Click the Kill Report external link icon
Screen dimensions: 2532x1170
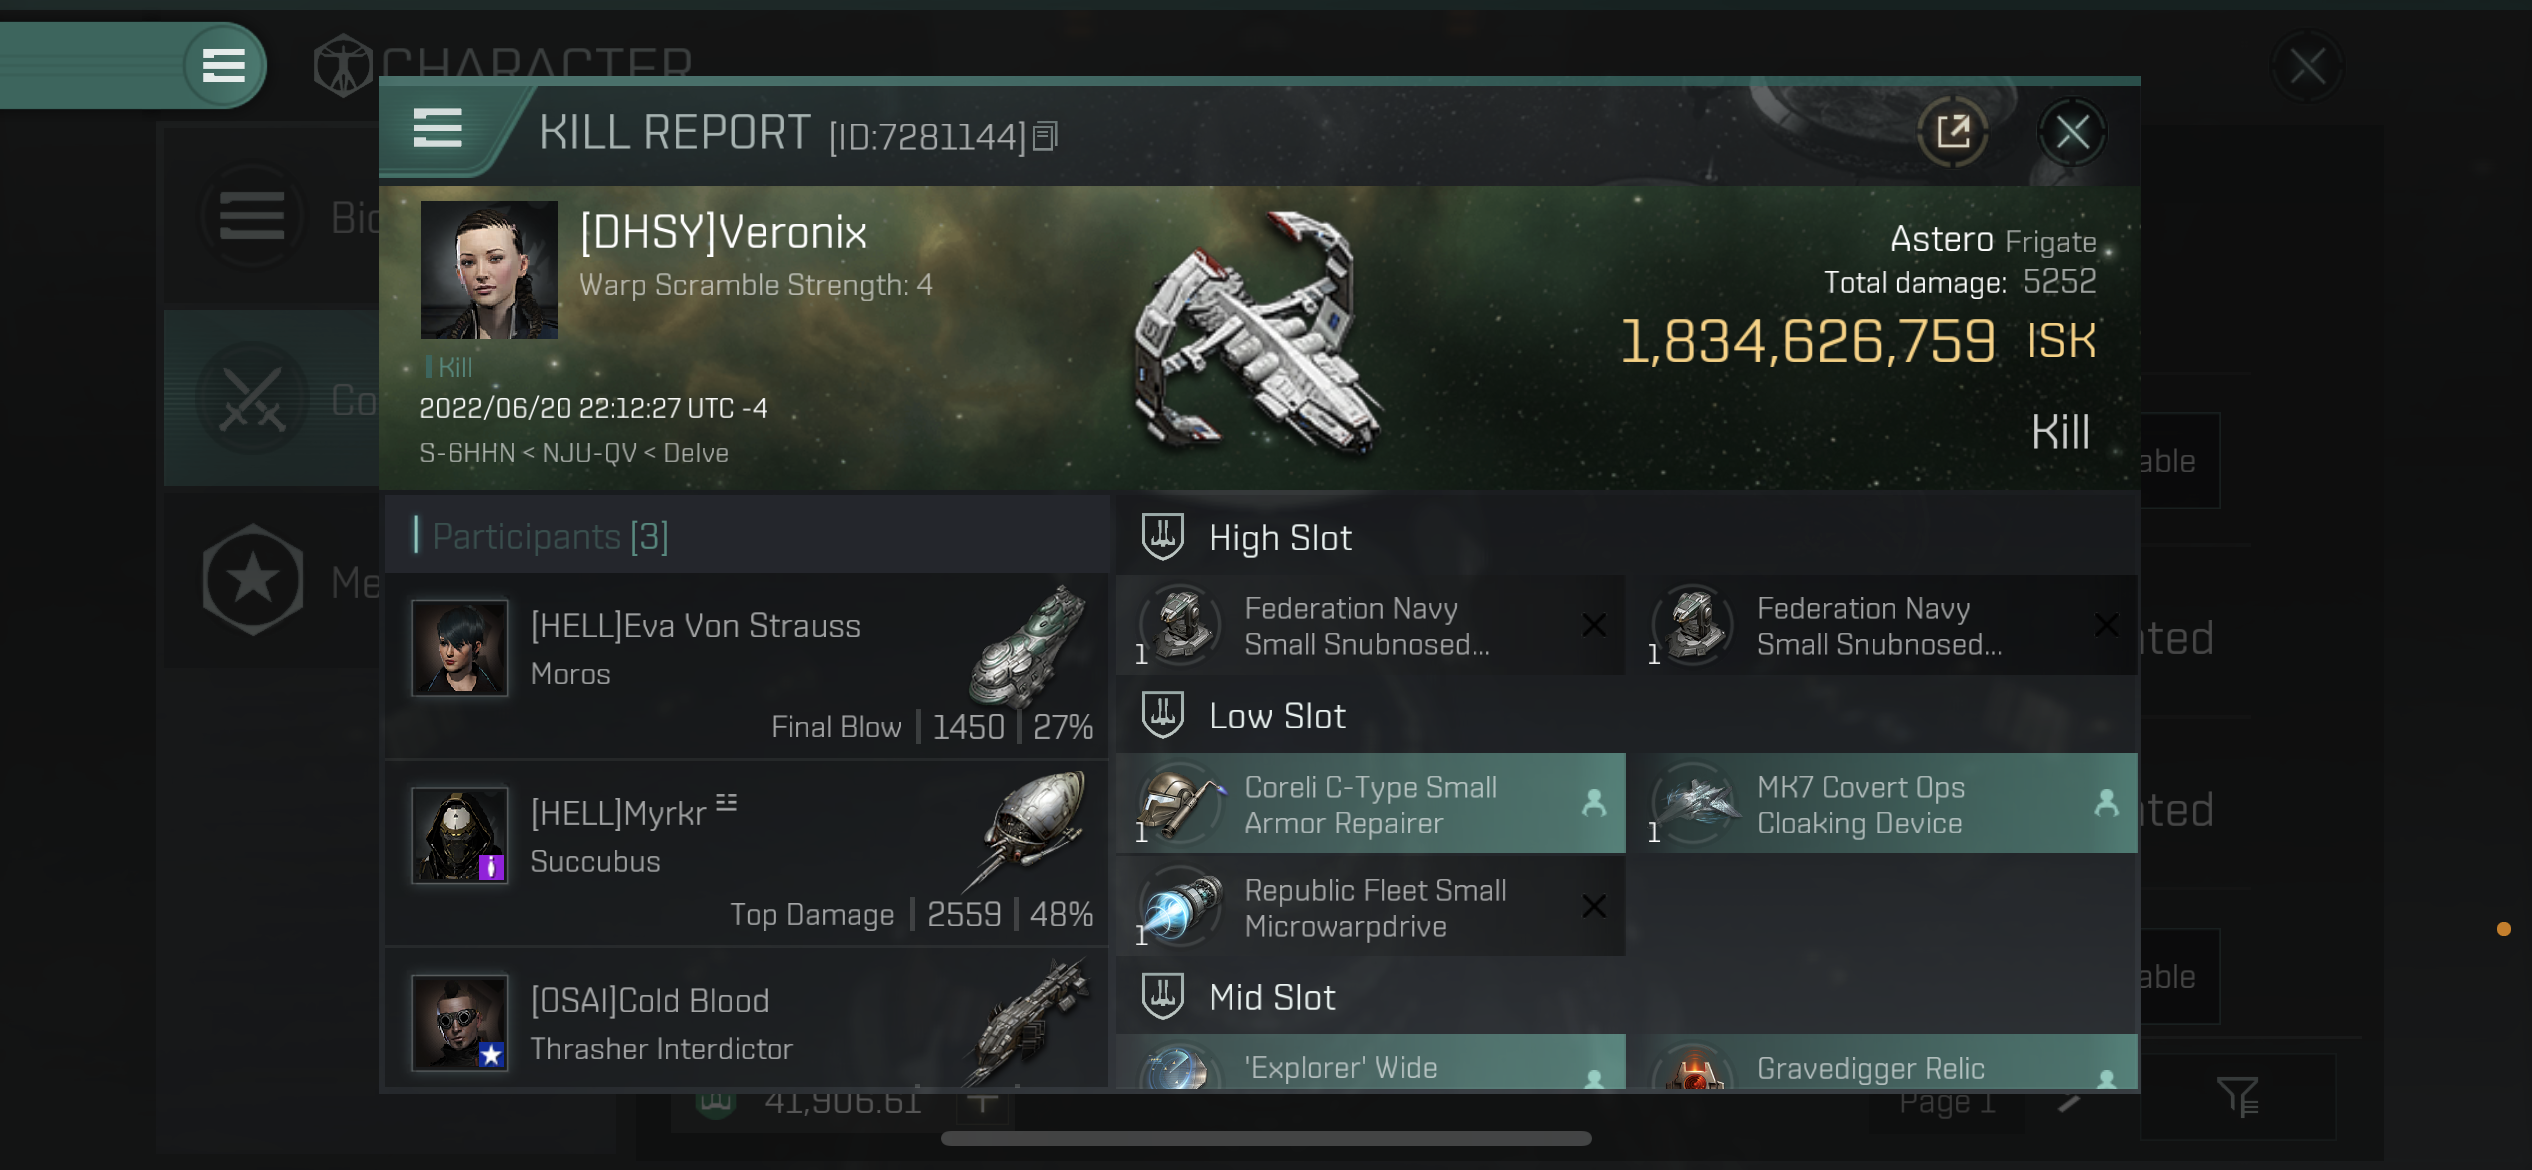click(x=1952, y=131)
